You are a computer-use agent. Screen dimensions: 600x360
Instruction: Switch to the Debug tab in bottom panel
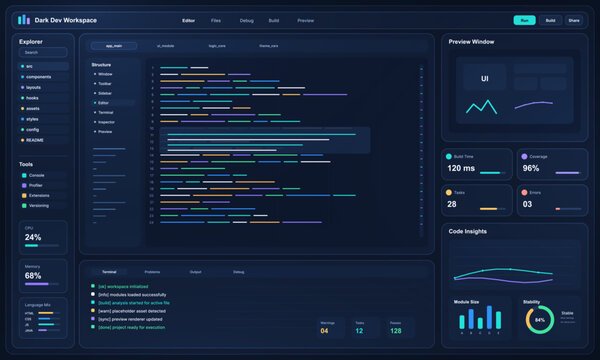[x=238, y=272]
